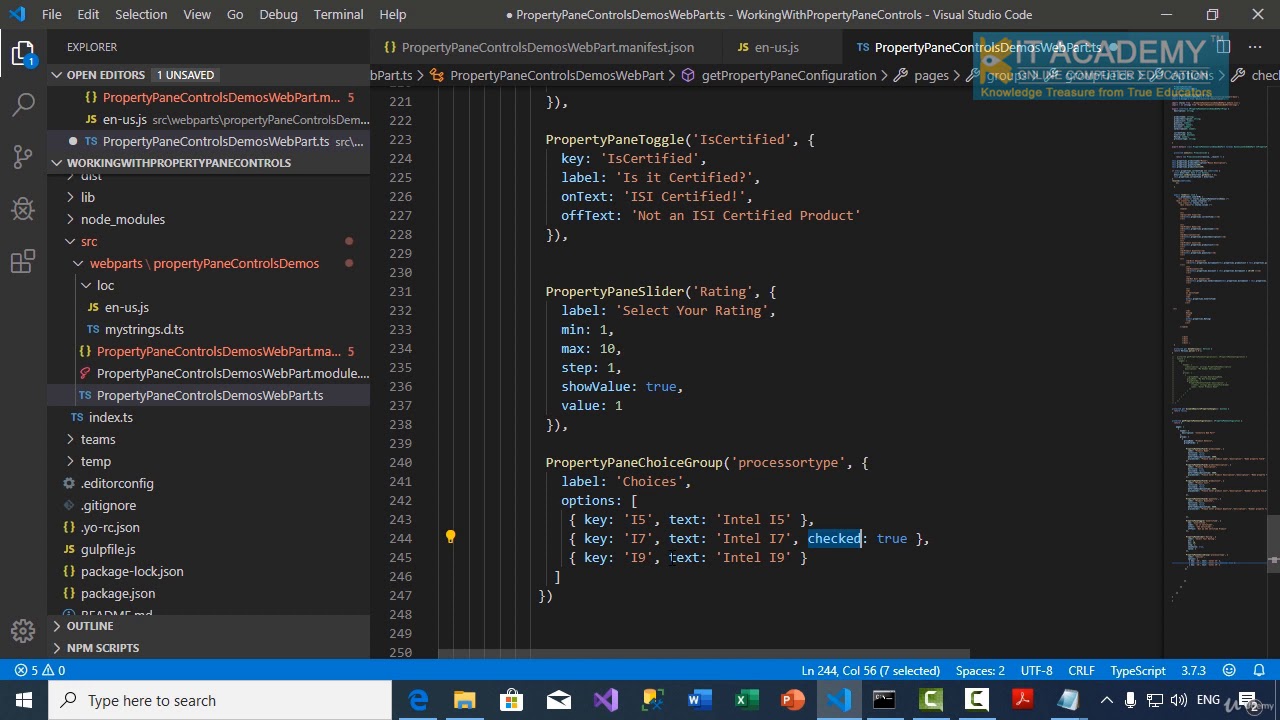Open mystrings.d.ts in explorer
Viewport: 1280px width, 720px height.
tap(144, 329)
